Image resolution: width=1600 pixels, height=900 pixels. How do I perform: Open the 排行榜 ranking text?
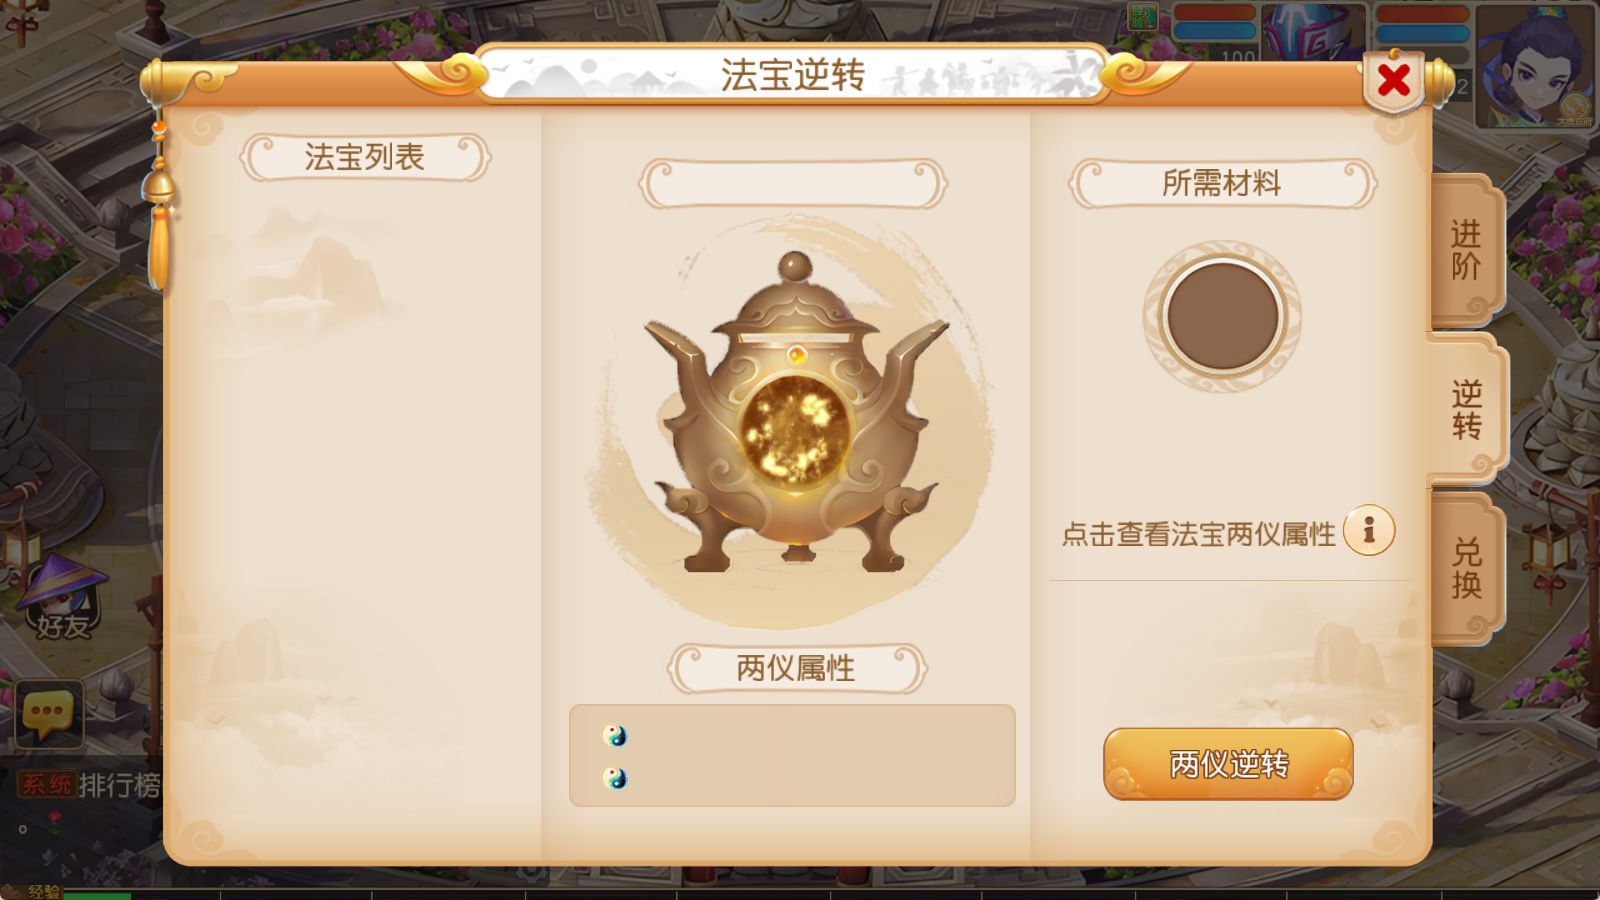[x=119, y=785]
